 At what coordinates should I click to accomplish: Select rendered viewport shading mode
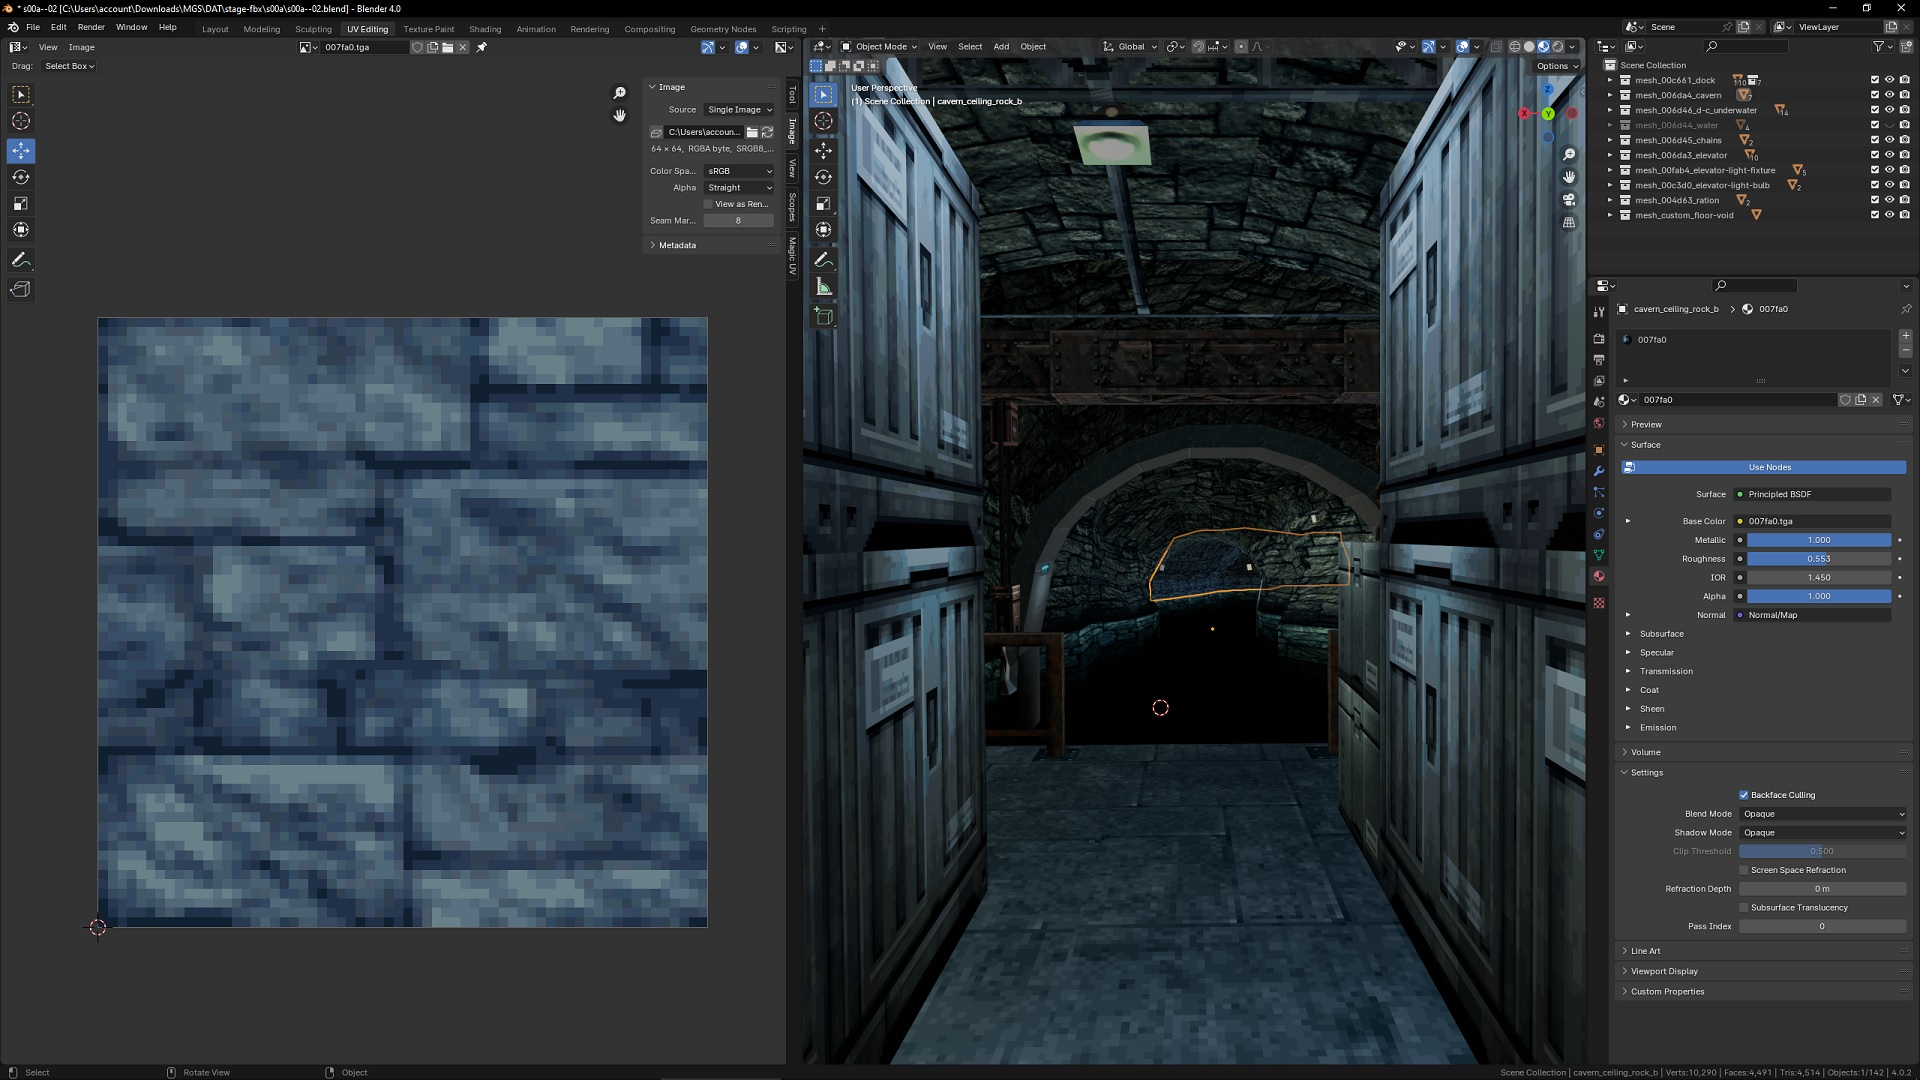pyautogui.click(x=1557, y=47)
